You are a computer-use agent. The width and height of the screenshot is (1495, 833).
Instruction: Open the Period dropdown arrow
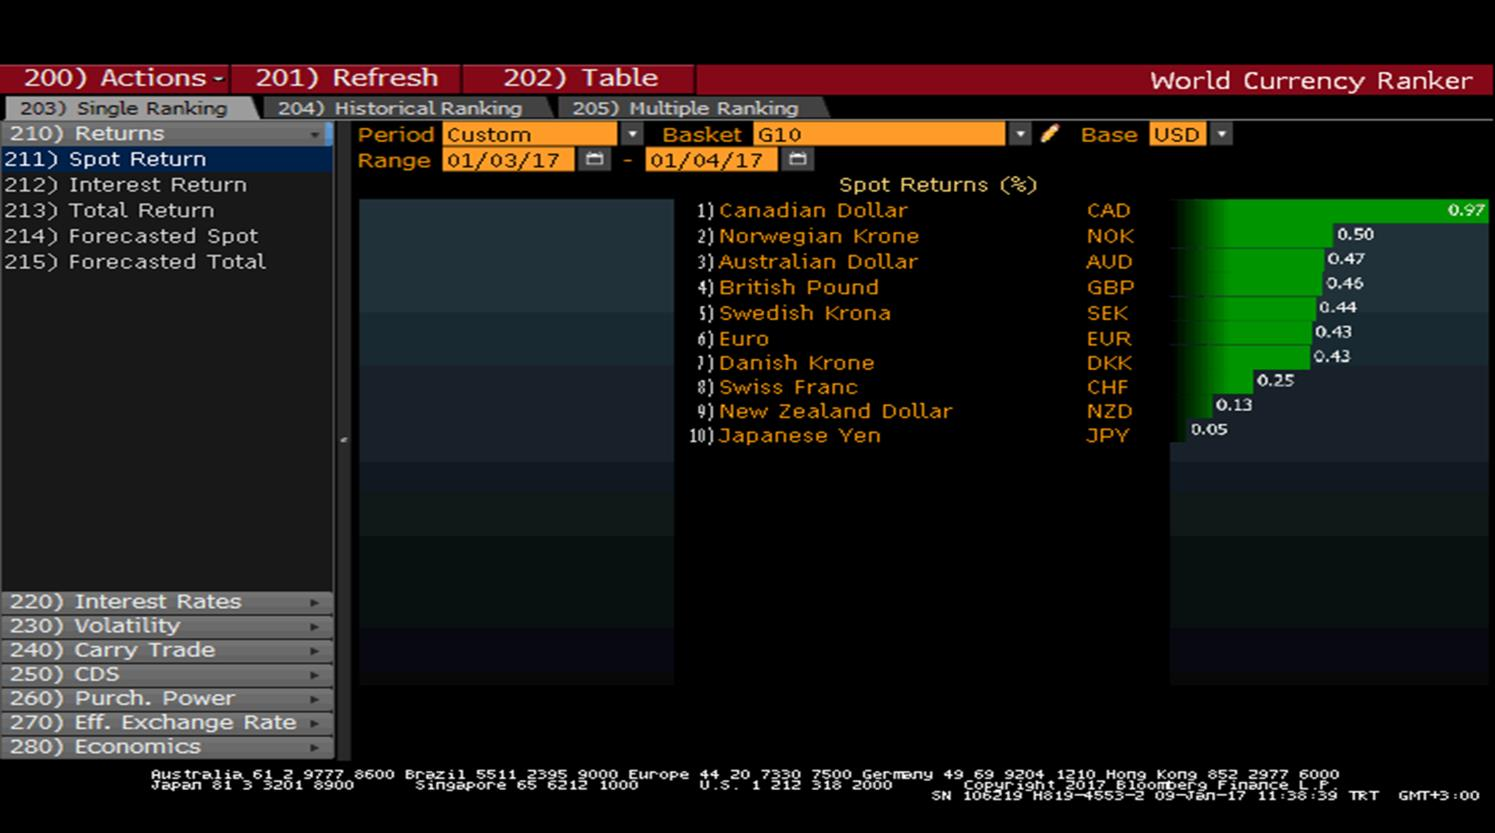pos(631,134)
